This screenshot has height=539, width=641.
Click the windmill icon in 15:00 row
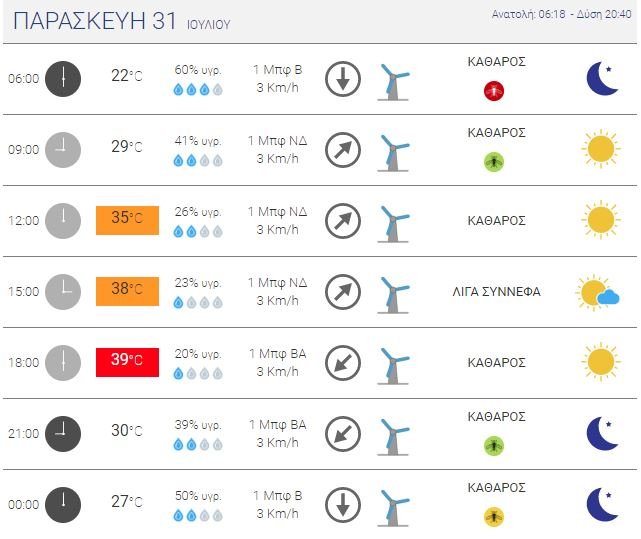[x=394, y=292]
